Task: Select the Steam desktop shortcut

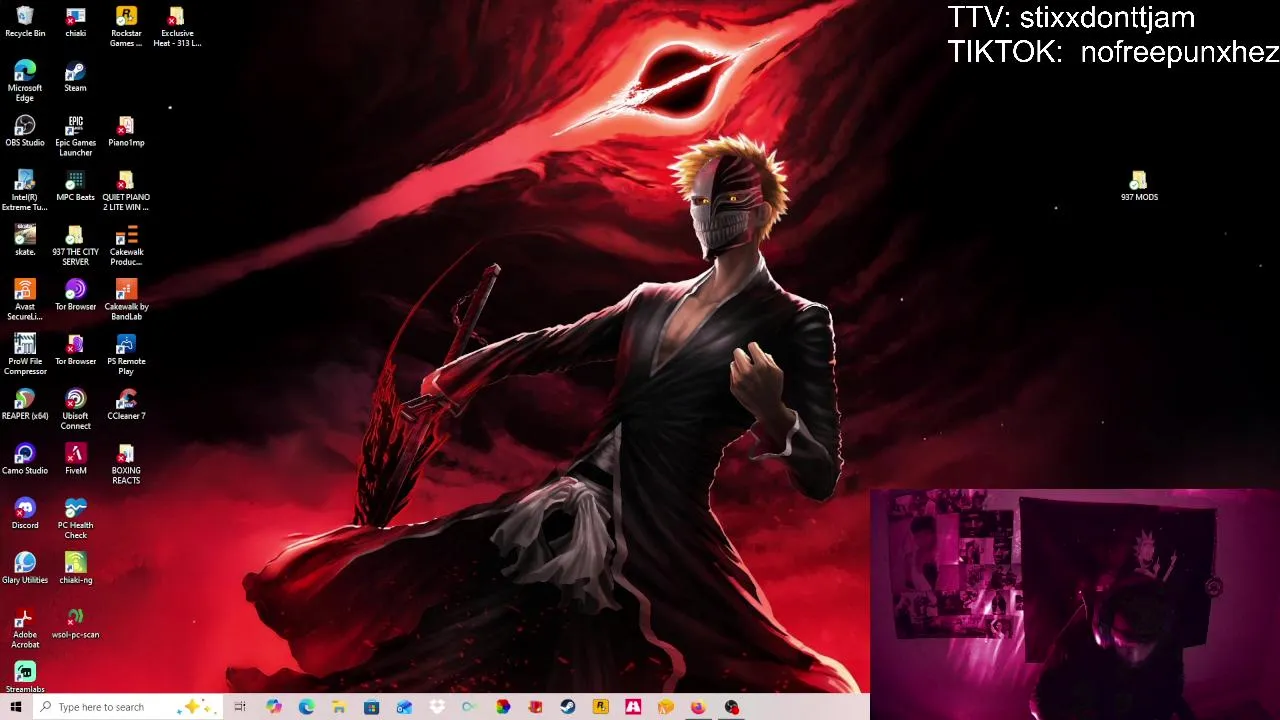Action: (75, 76)
